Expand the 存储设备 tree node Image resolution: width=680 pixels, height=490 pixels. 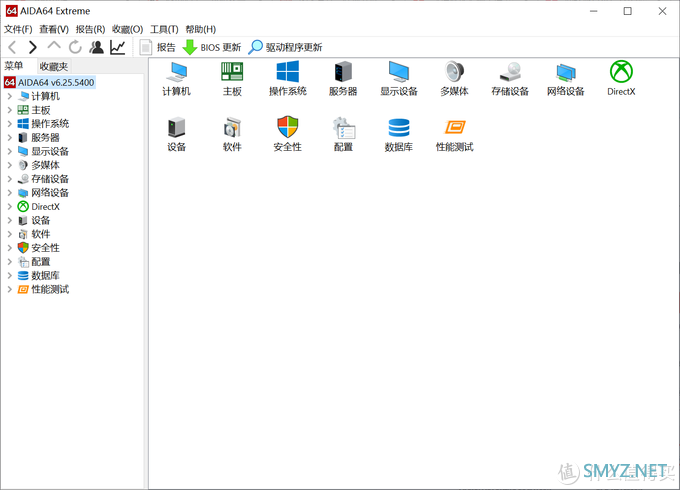10,179
